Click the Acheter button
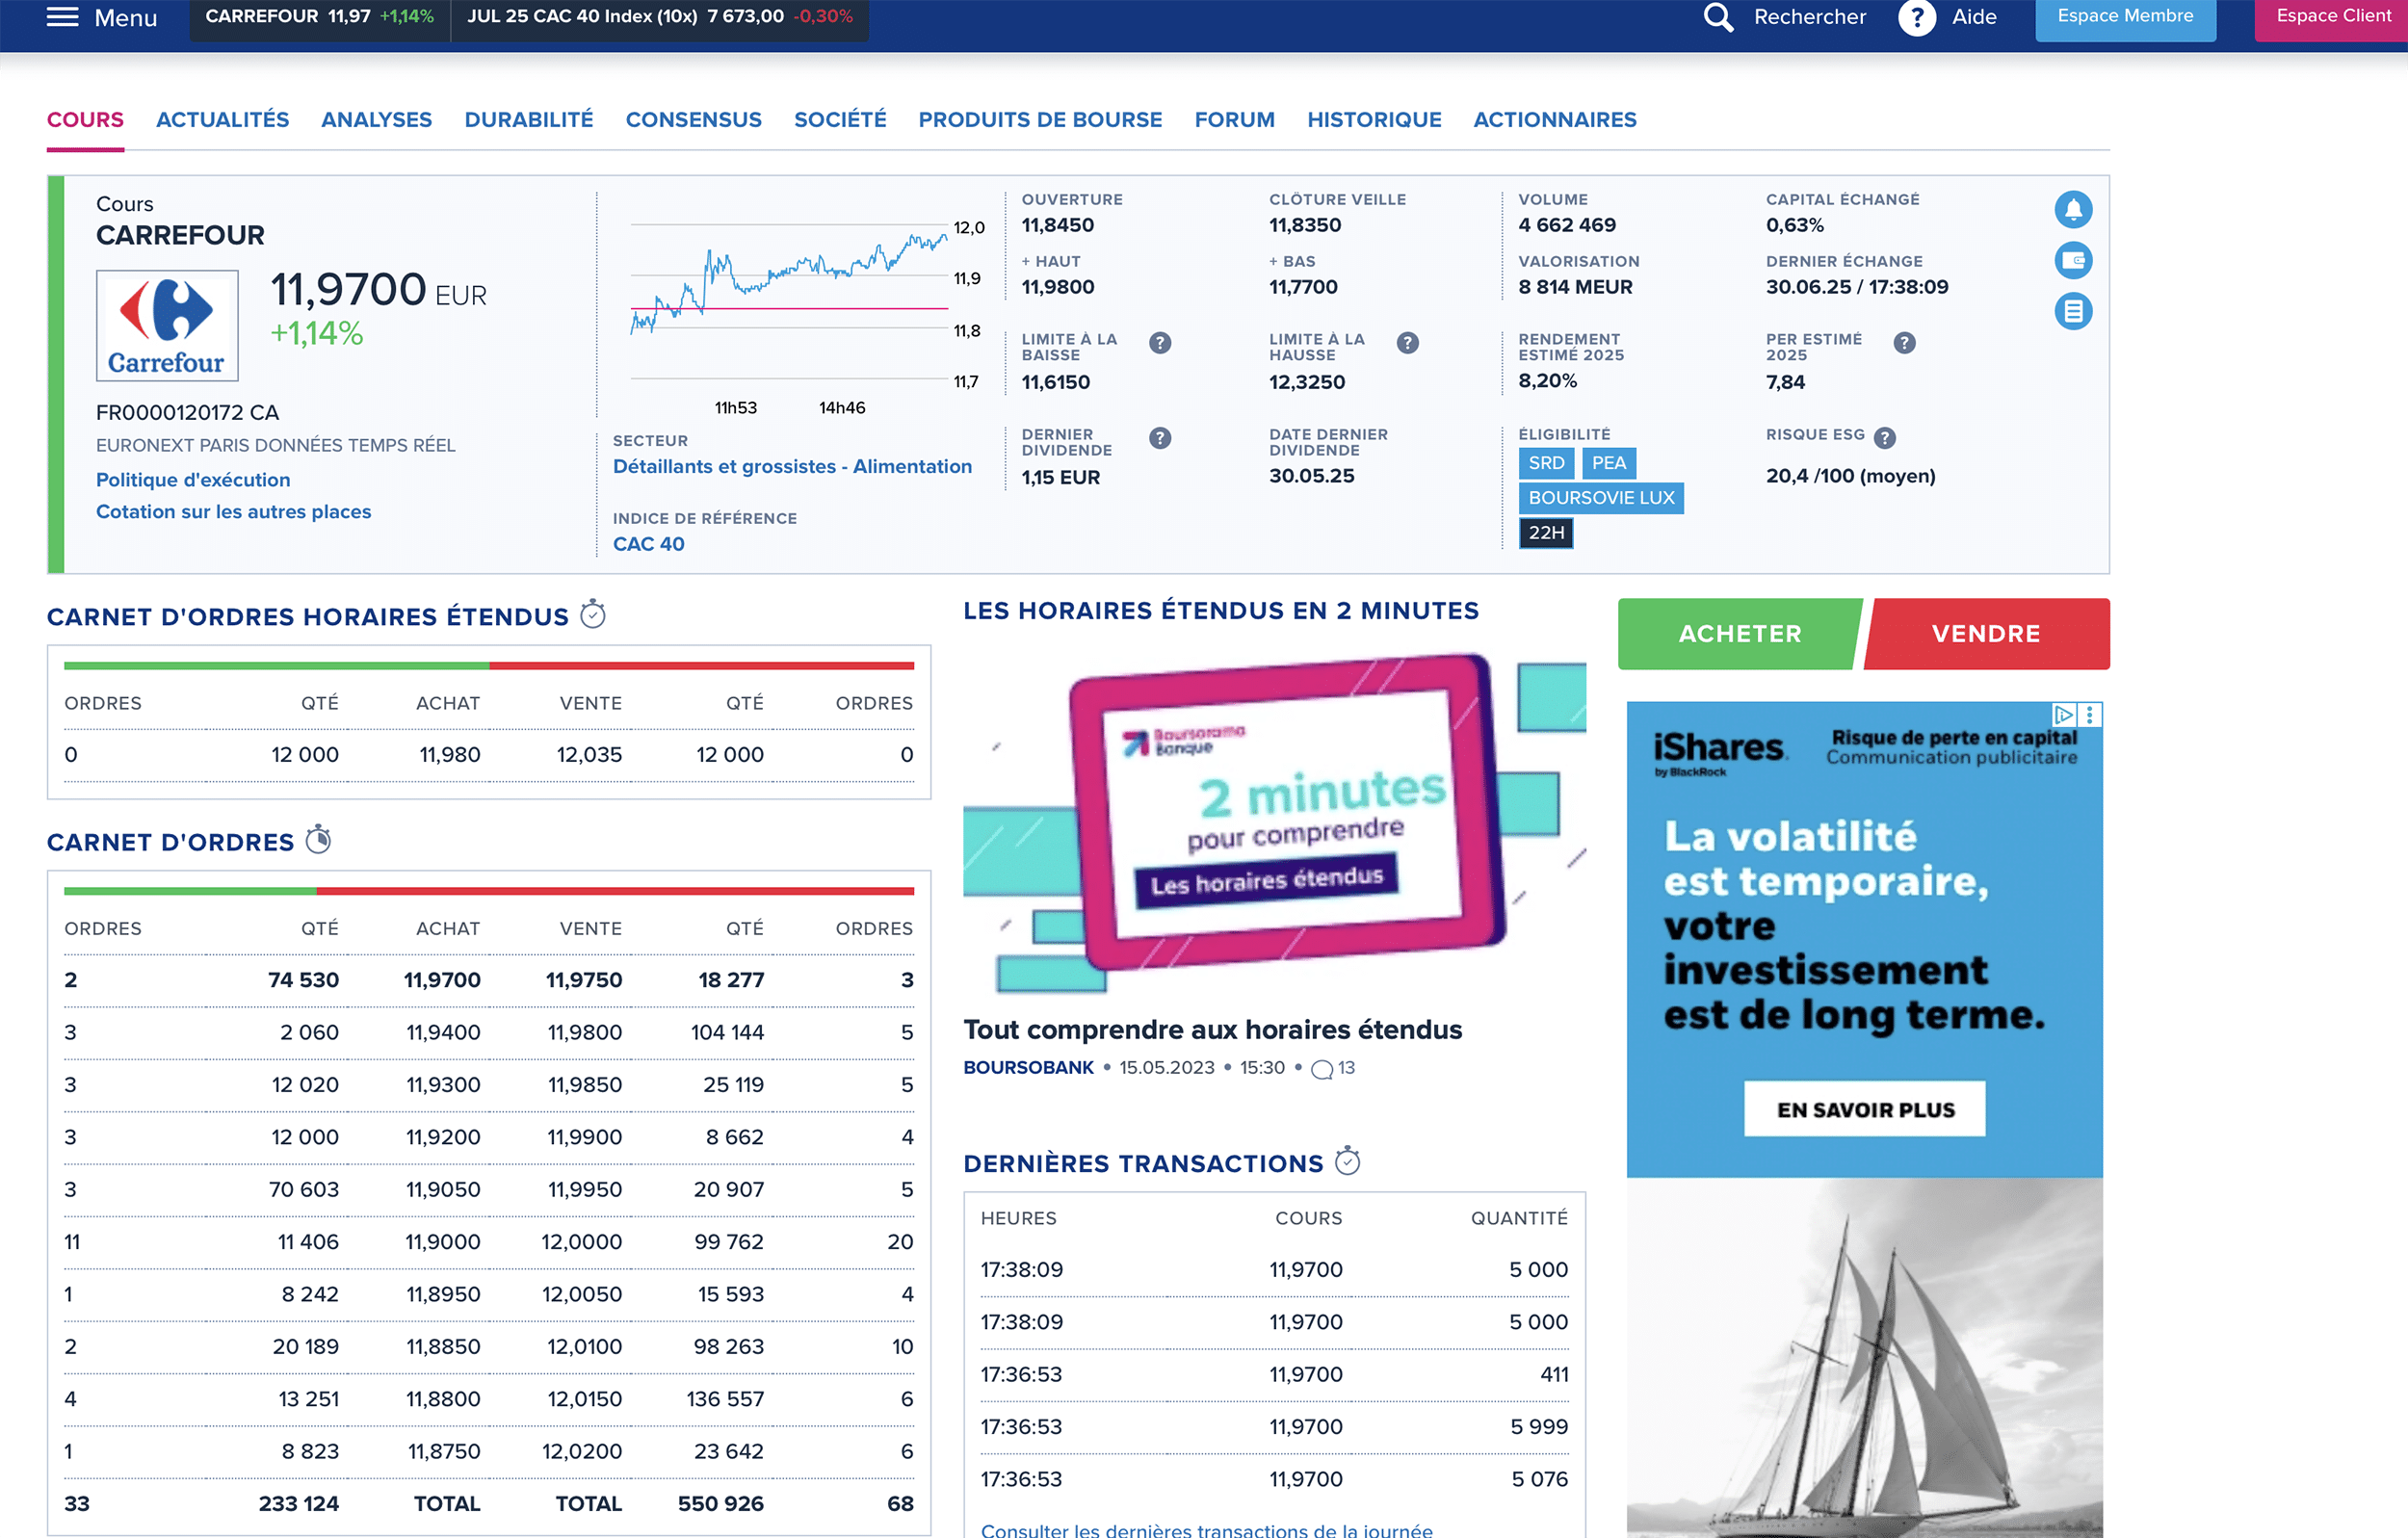Image resolution: width=2408 pixels, height=1538 pixels. point(1739,633)
